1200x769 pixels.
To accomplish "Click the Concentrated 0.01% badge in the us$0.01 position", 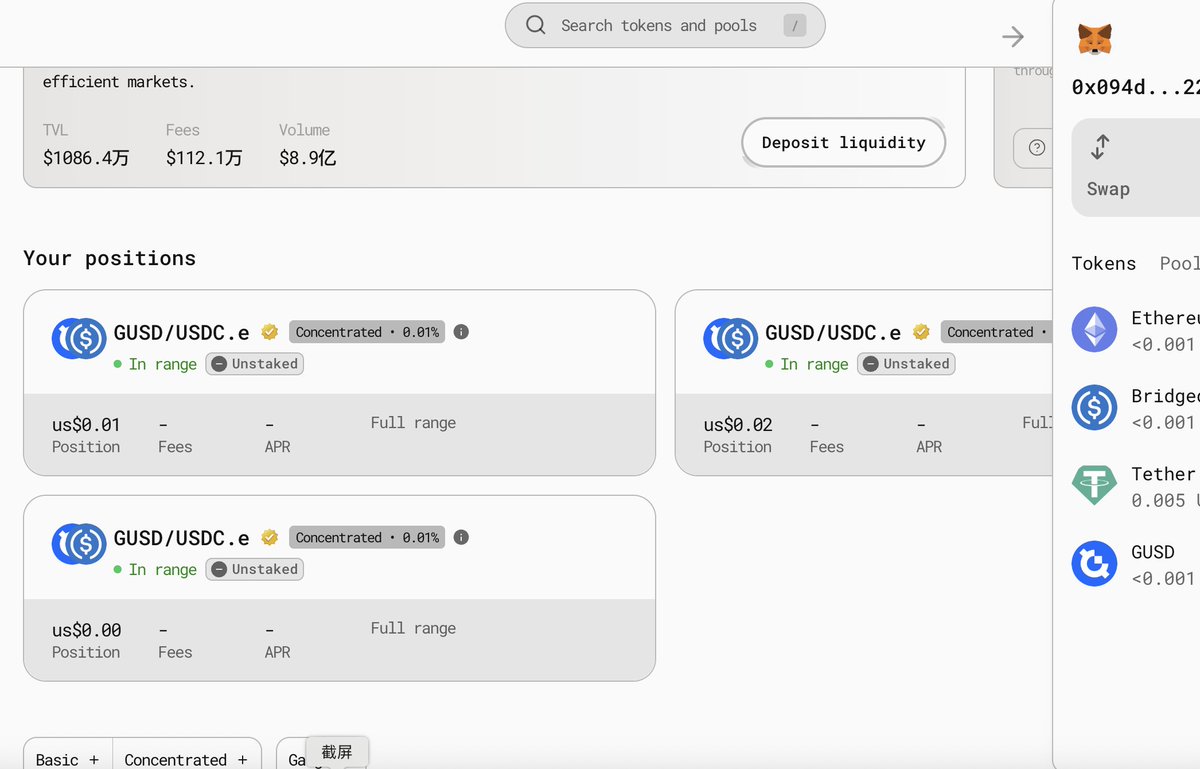I will (x=367, y=332).
